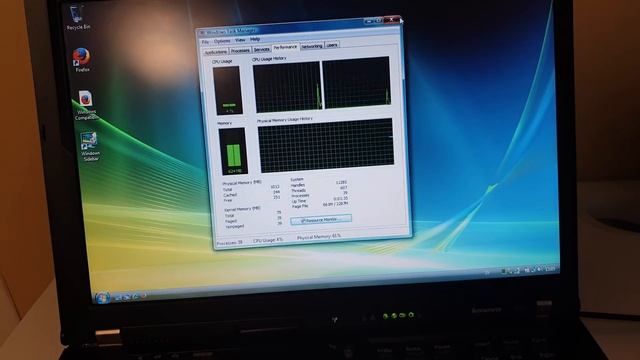Open the Windows Sidebar desktop shortcut
The height and width of the screenshot is (360, 640).
point(89,146)
